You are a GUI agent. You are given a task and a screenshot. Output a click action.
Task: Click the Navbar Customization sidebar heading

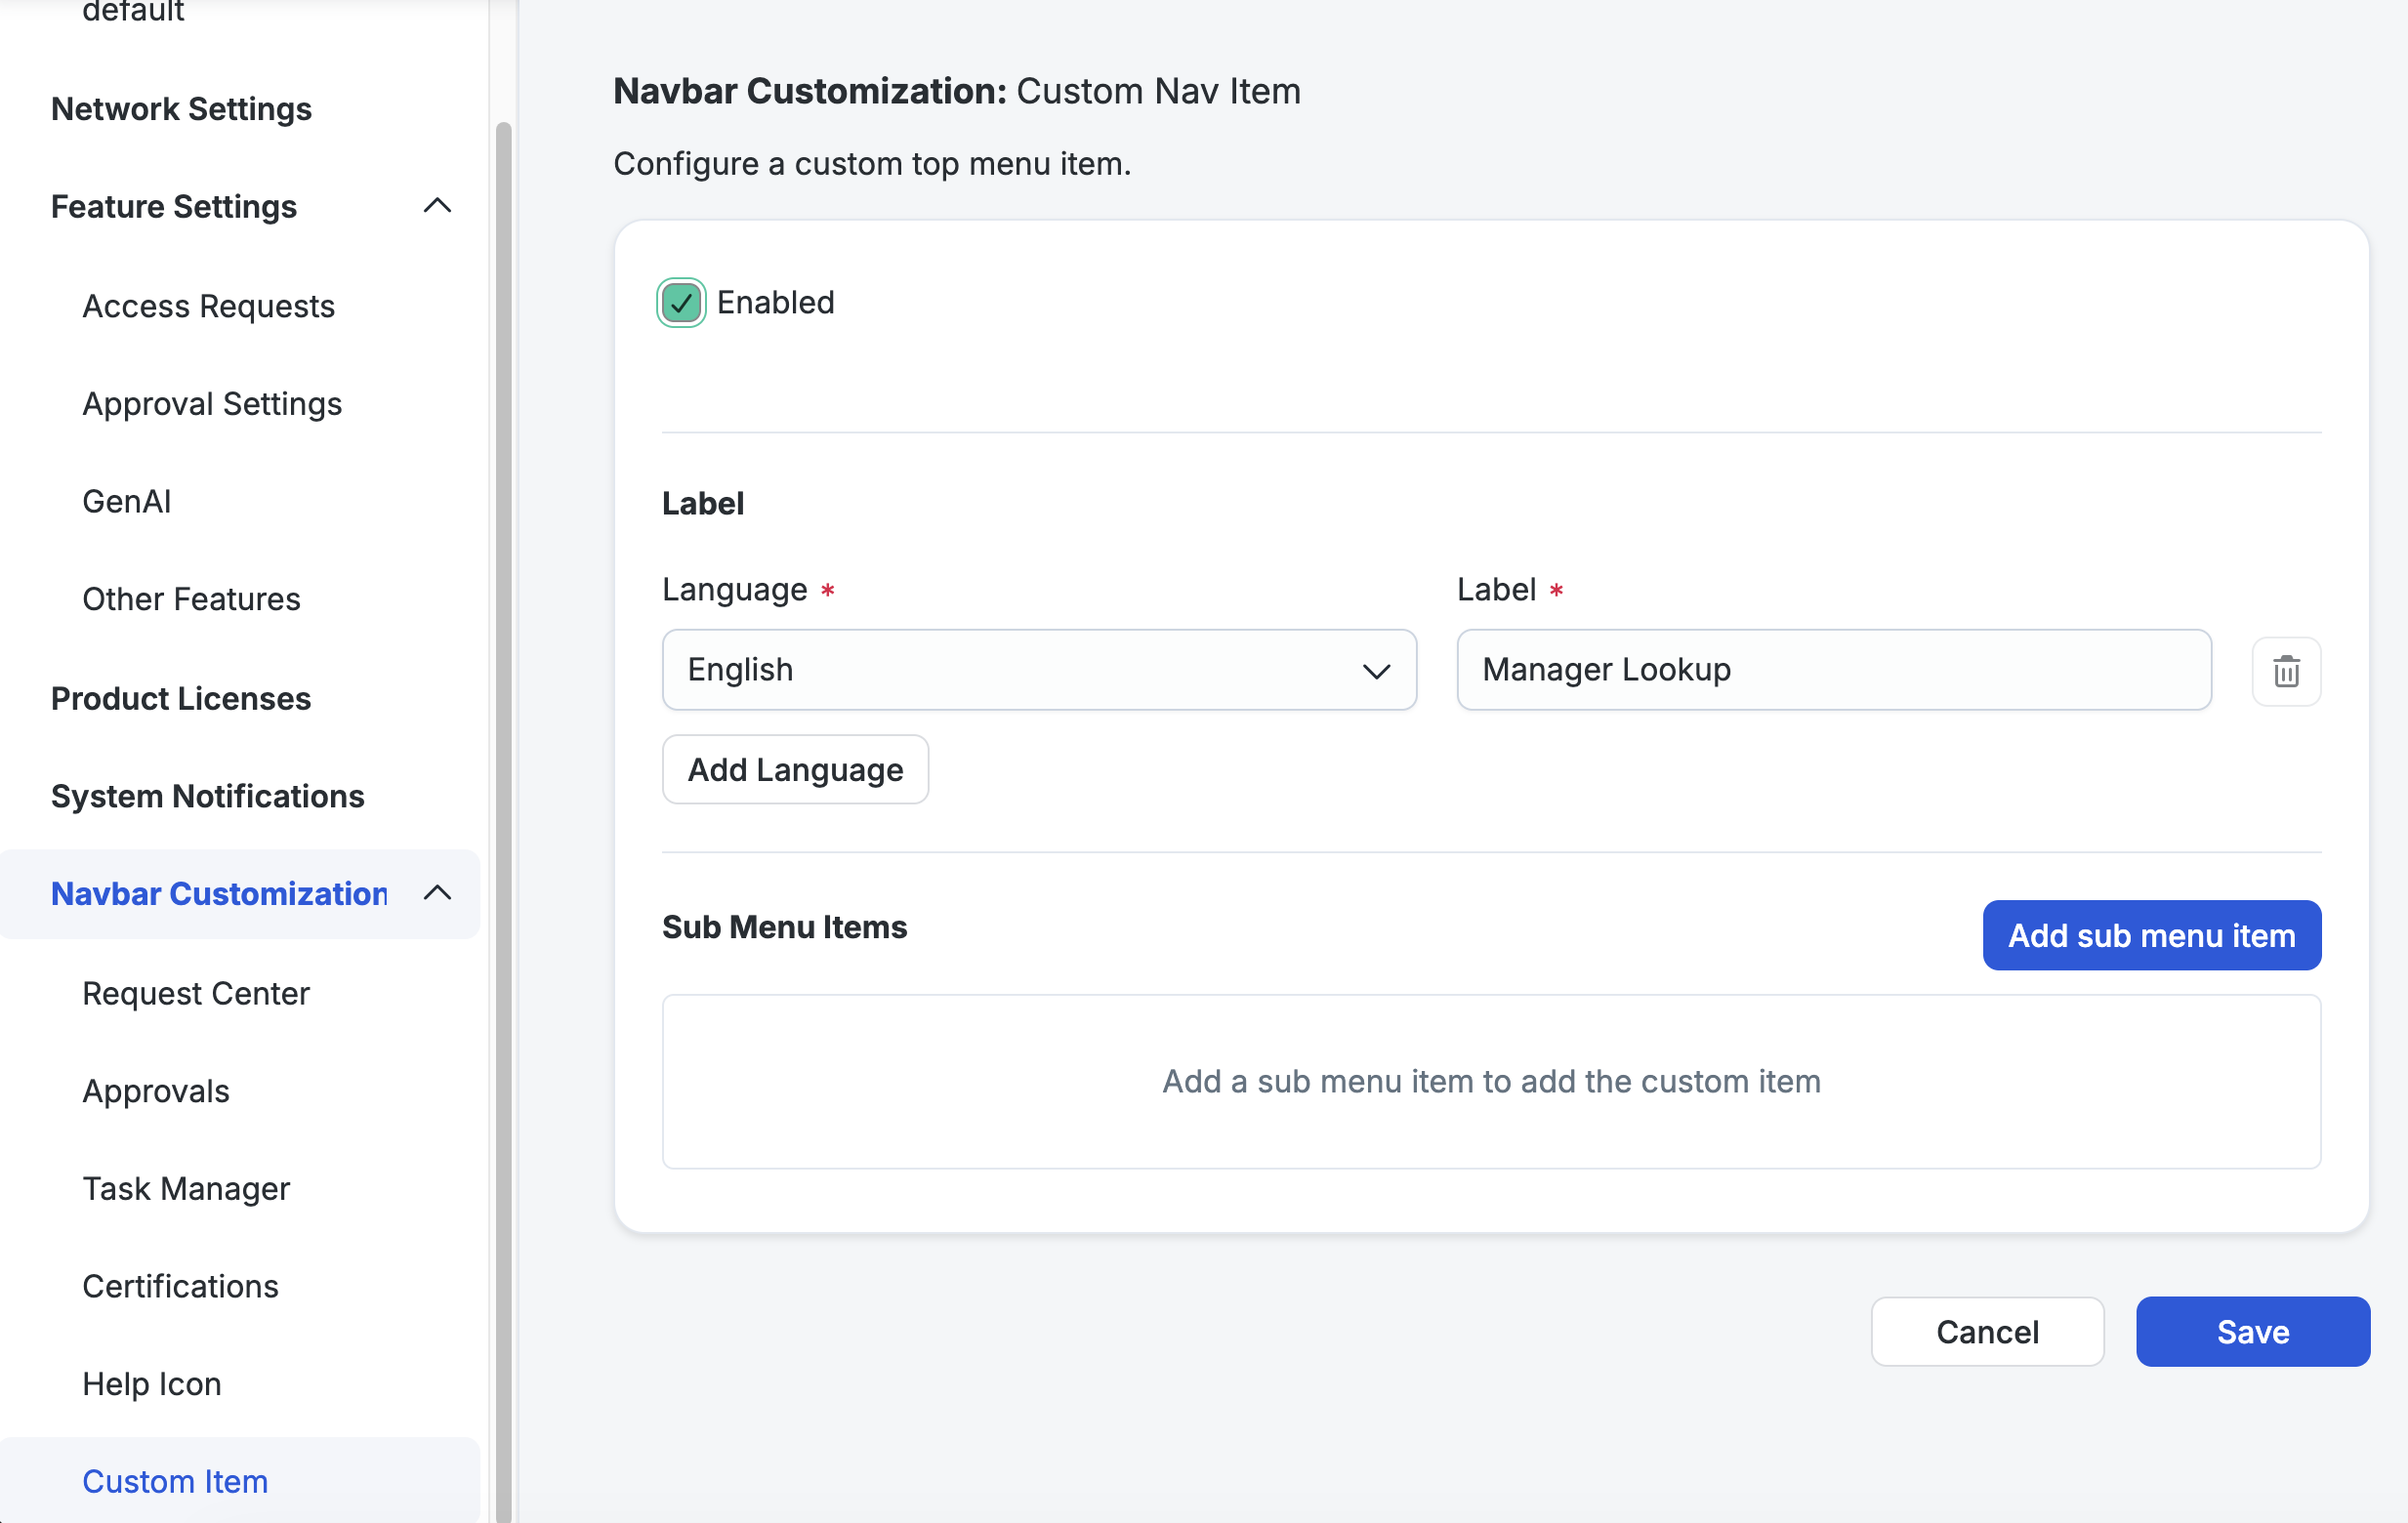pyautogui.click(x=219, y=893)
